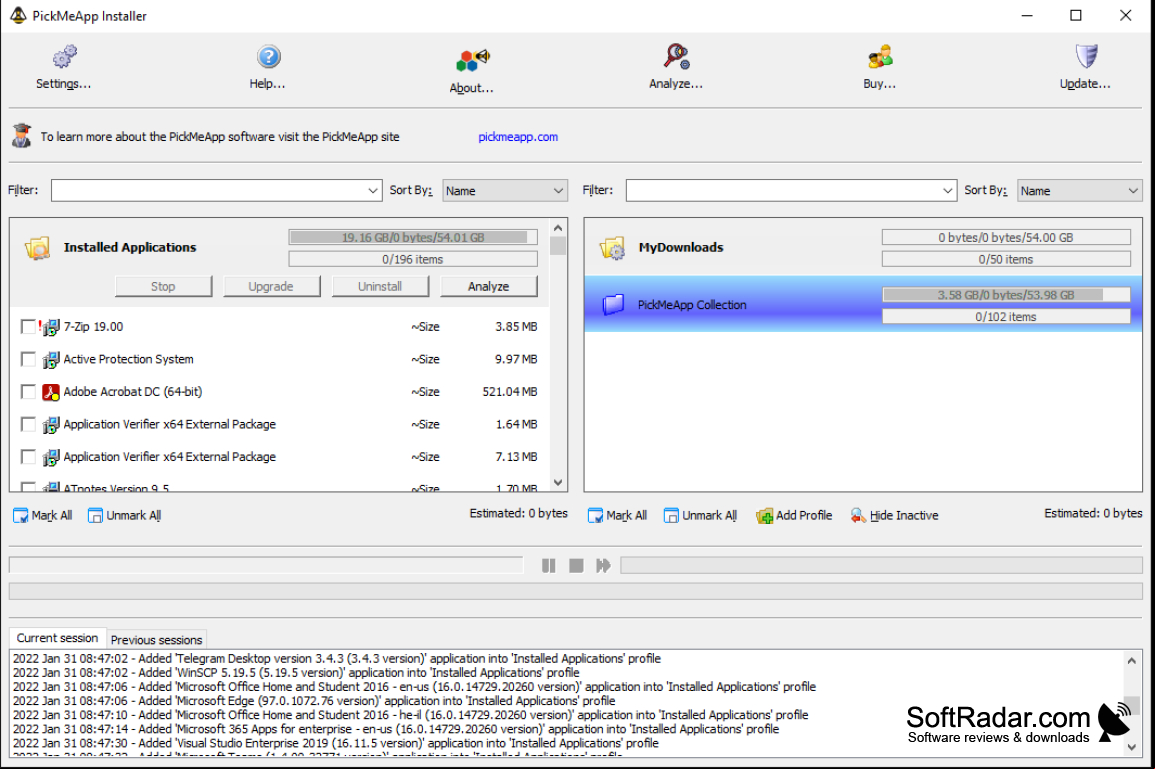
Task: Select the PickMeApp Collection row
Action: click(863, 304)
